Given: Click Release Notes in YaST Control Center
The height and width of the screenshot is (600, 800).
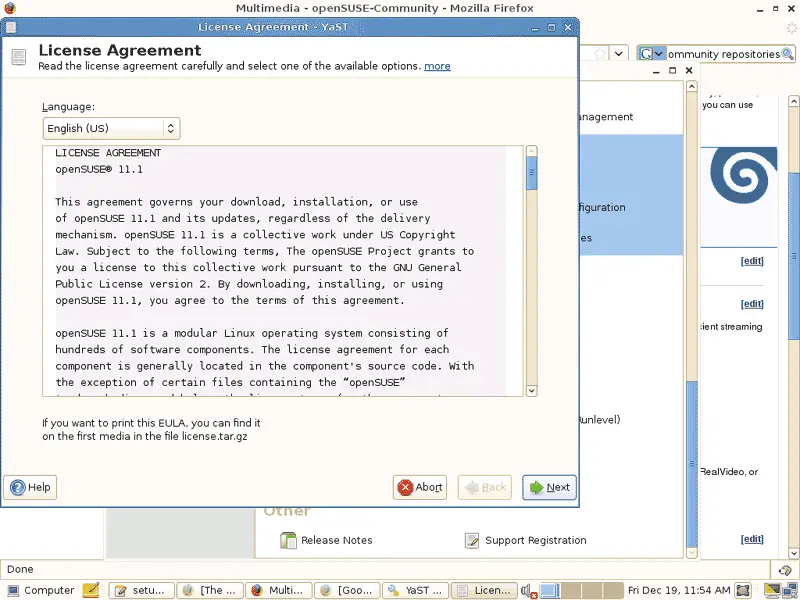Looking at the screenshot, I should [327, 540].
